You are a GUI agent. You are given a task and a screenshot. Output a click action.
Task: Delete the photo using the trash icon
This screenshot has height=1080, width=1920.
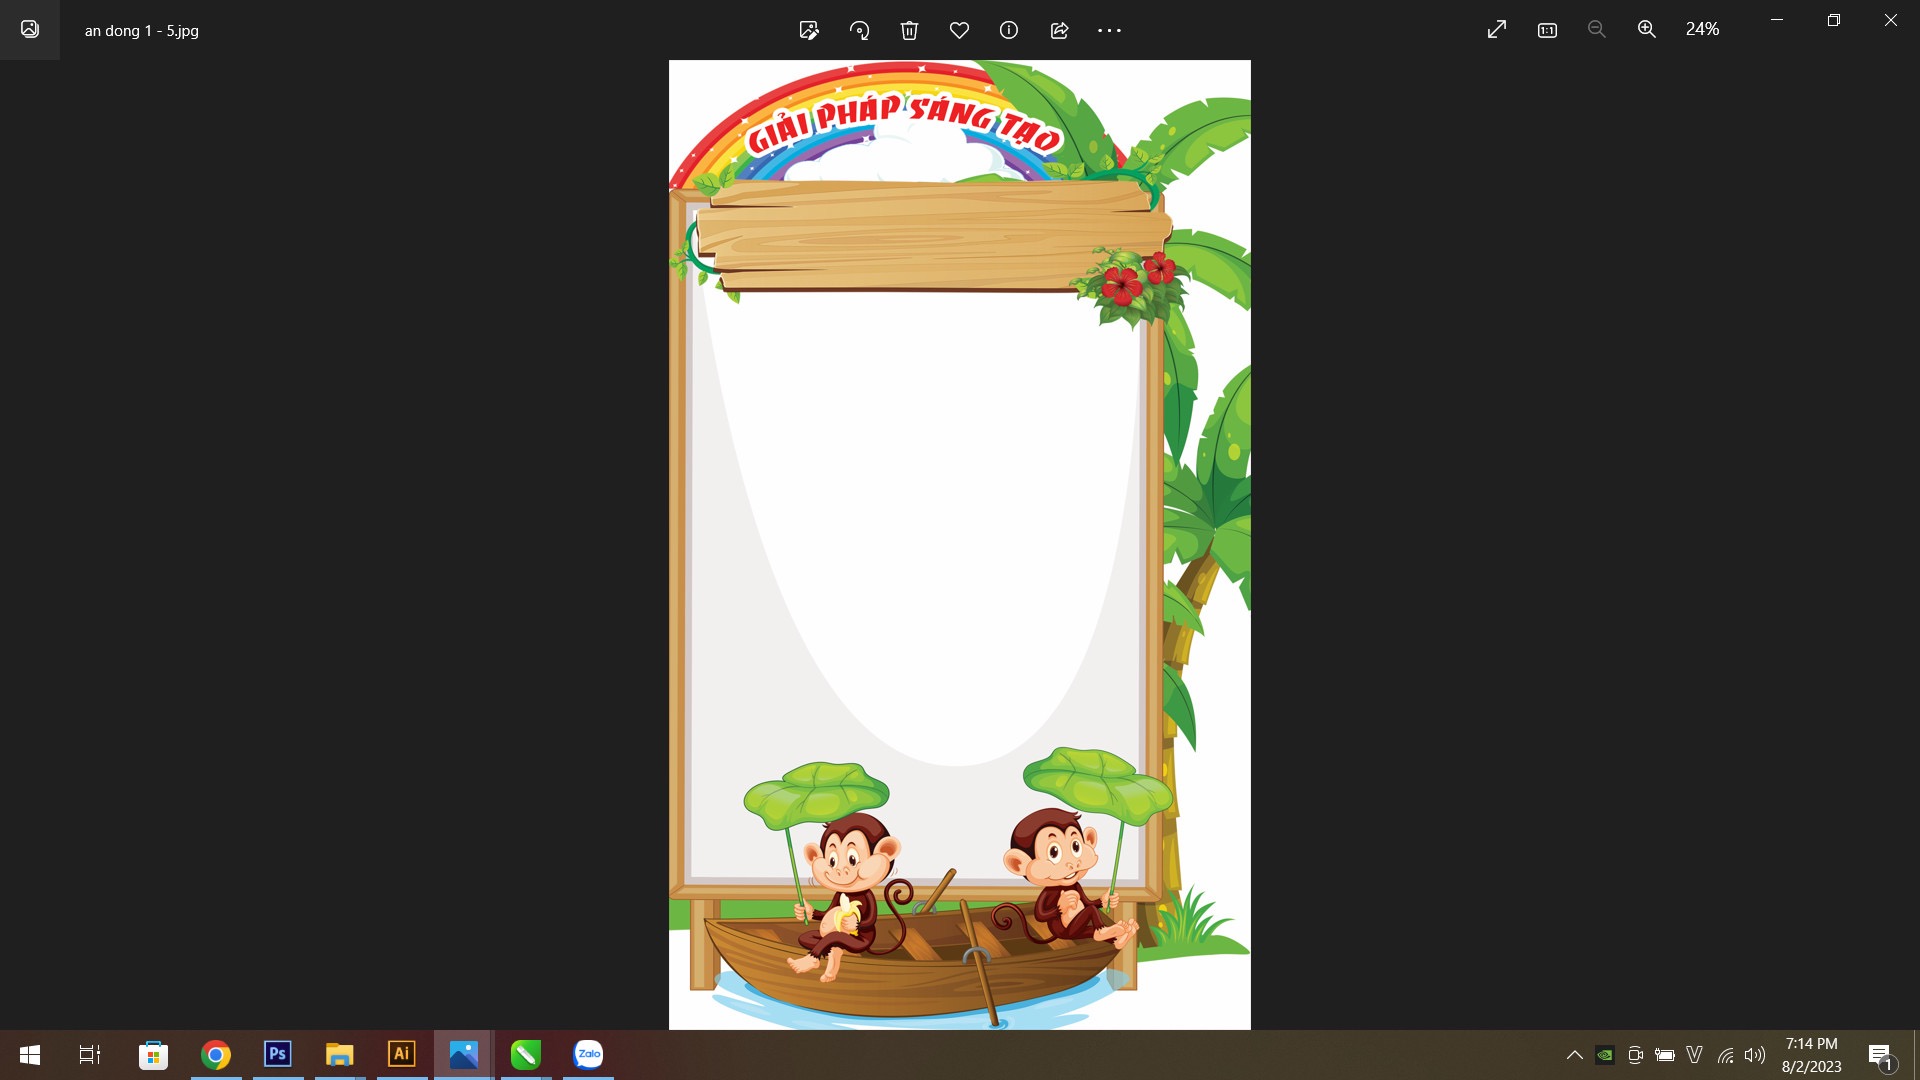tap(909, 30)
